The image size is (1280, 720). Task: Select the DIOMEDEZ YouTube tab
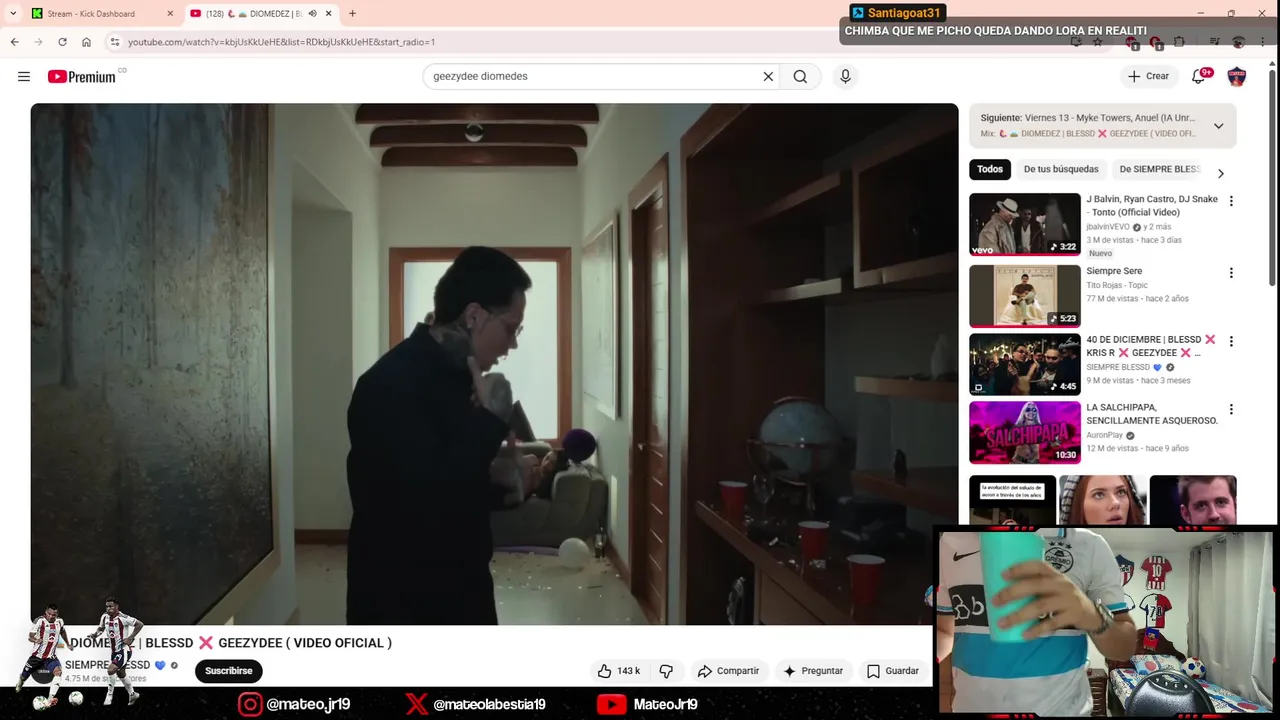click(x=260, y=14)
